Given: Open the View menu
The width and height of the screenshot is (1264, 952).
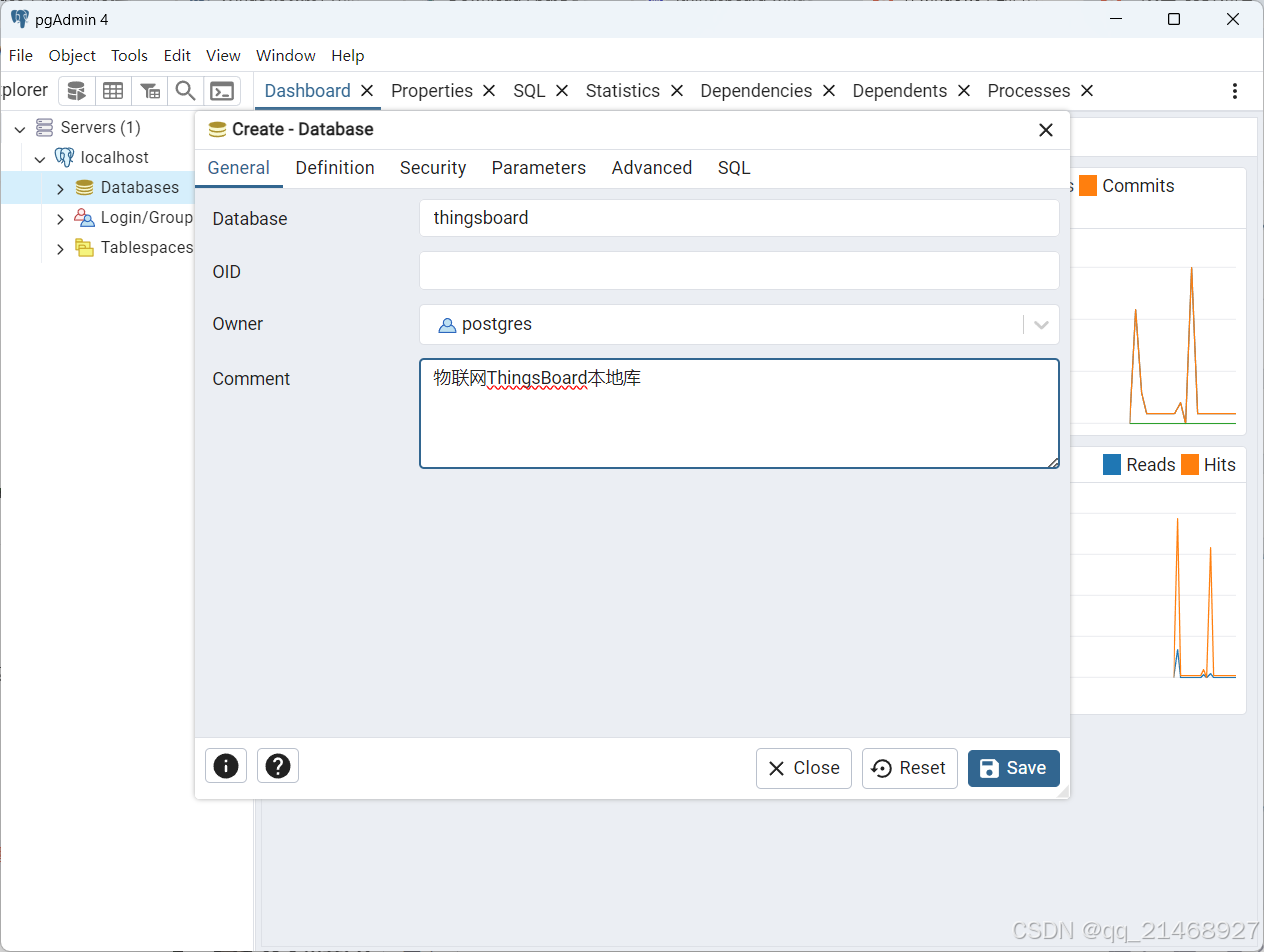Looking at the screenshot, I should (223, 56).
